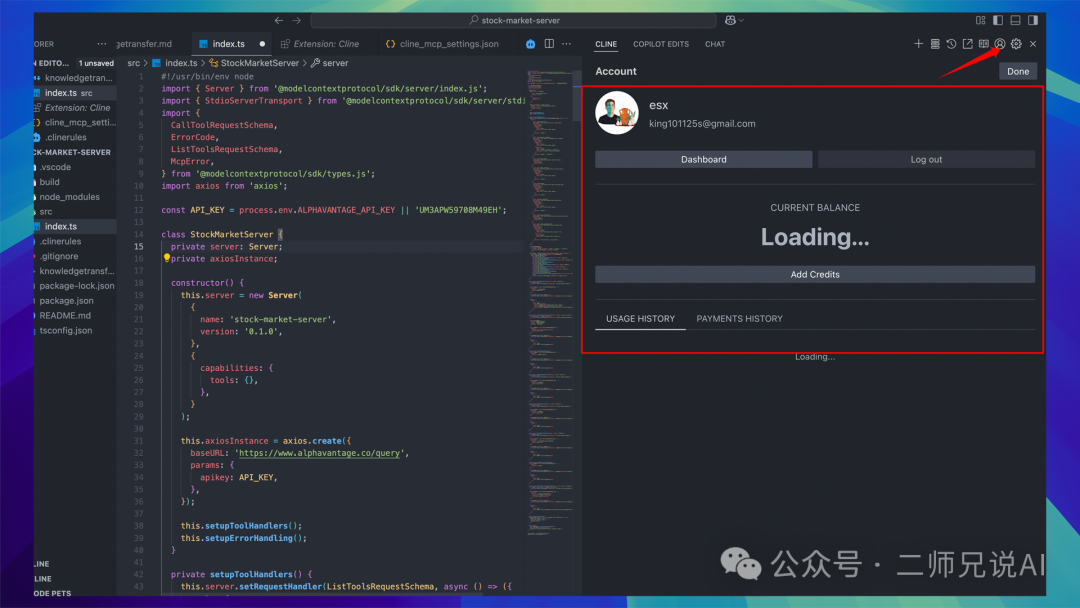Select the COPILOT EDITS tab
The height and width of the screenshot is (608, 1080).
pos(661,43)
